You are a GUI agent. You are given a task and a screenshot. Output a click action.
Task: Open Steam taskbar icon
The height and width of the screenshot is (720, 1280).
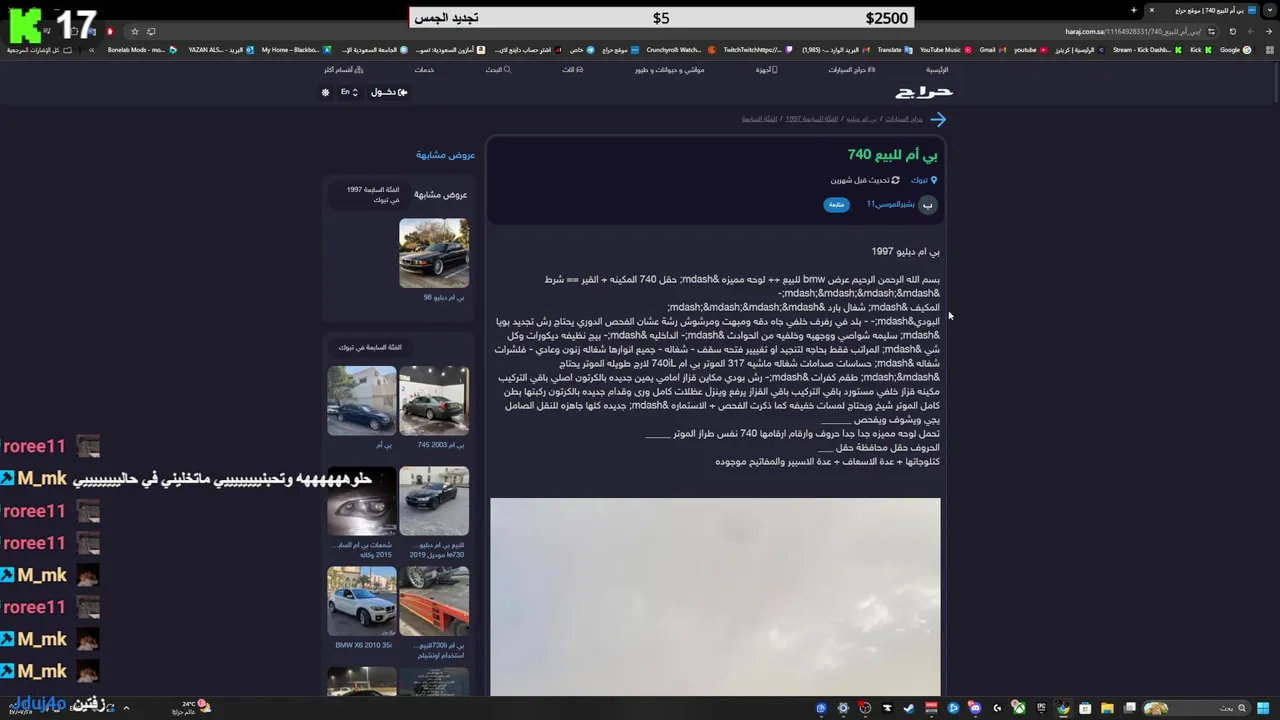click(x=909, y=708)
